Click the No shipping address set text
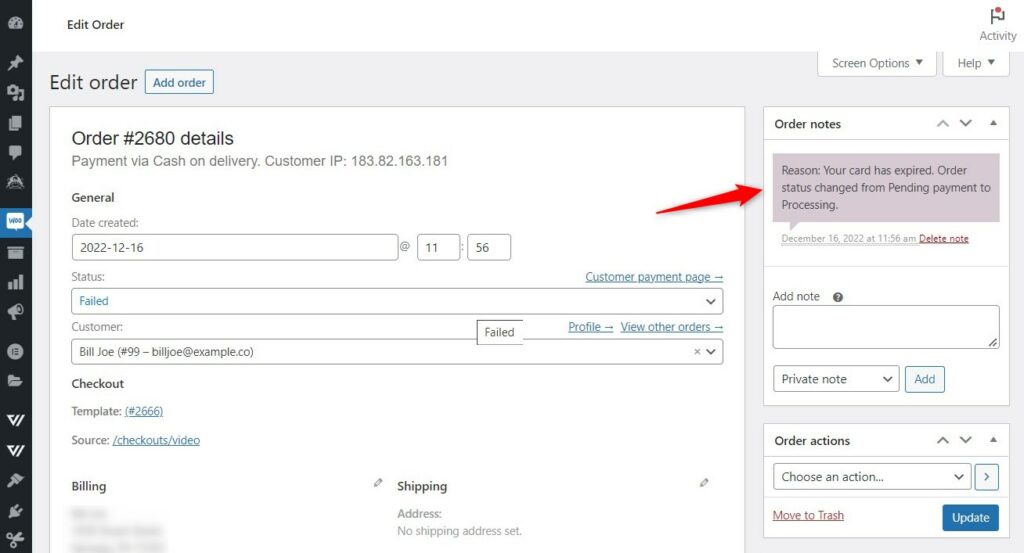The image size is (1024, 553). (459, 531)
